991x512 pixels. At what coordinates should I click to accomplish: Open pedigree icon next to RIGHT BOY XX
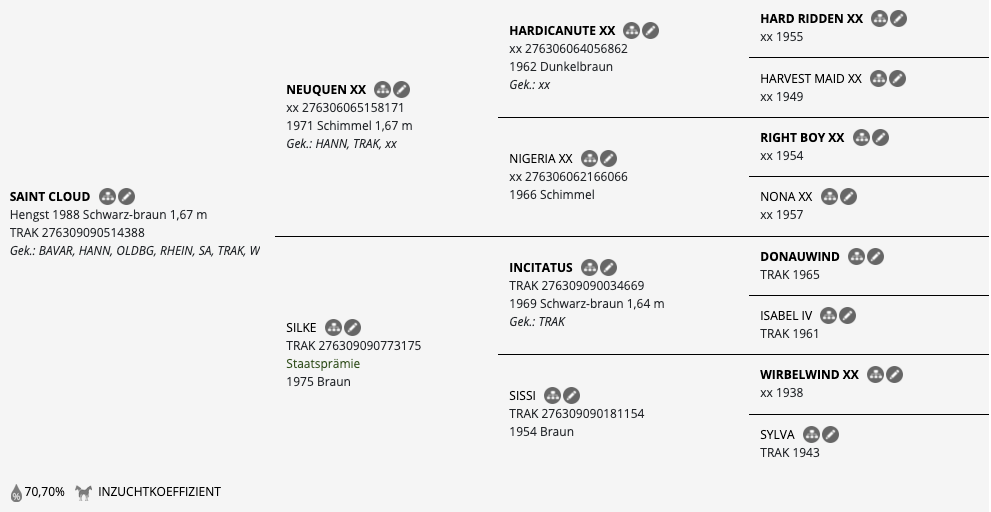[860, 138]
